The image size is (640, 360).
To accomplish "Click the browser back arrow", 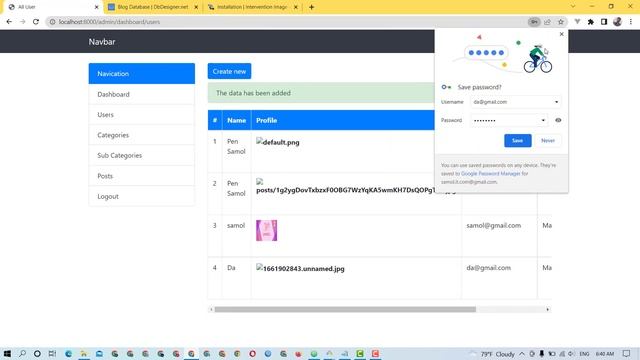I will (9, 22).
